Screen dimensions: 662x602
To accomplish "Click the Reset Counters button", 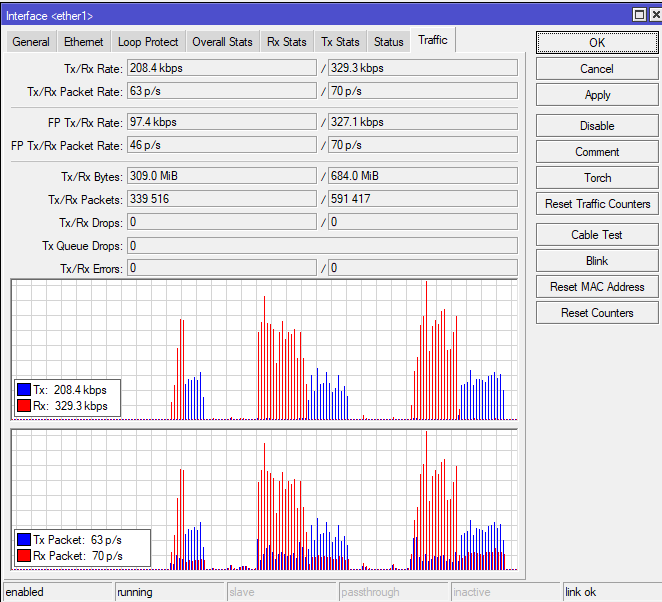I will (597, 313).
